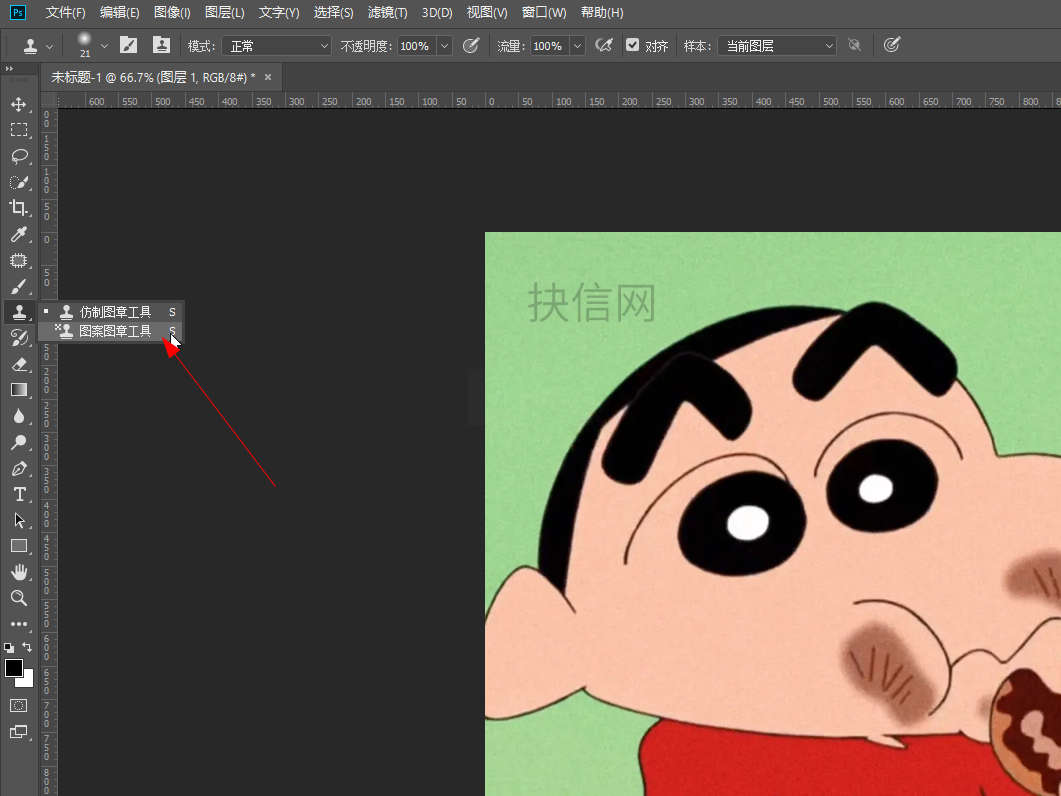This screenshot has width=1061, height=796.
Task: Select the Clone Stamp tool in toolbar
Action: (19, 312)
